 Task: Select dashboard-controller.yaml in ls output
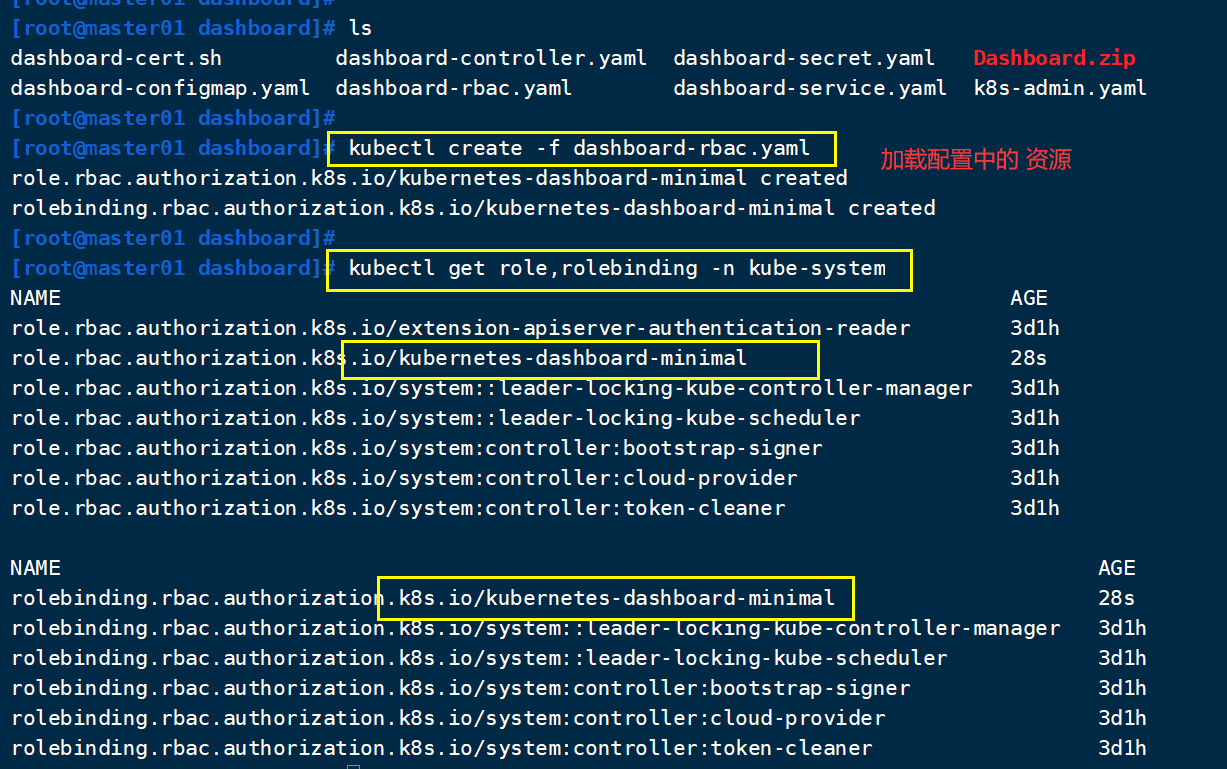pos(491,58)
